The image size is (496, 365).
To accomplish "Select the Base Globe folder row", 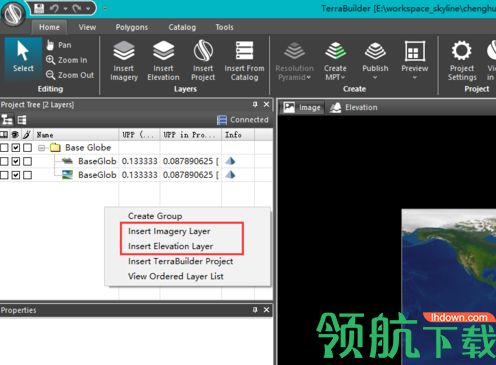I will coord(137,147).
